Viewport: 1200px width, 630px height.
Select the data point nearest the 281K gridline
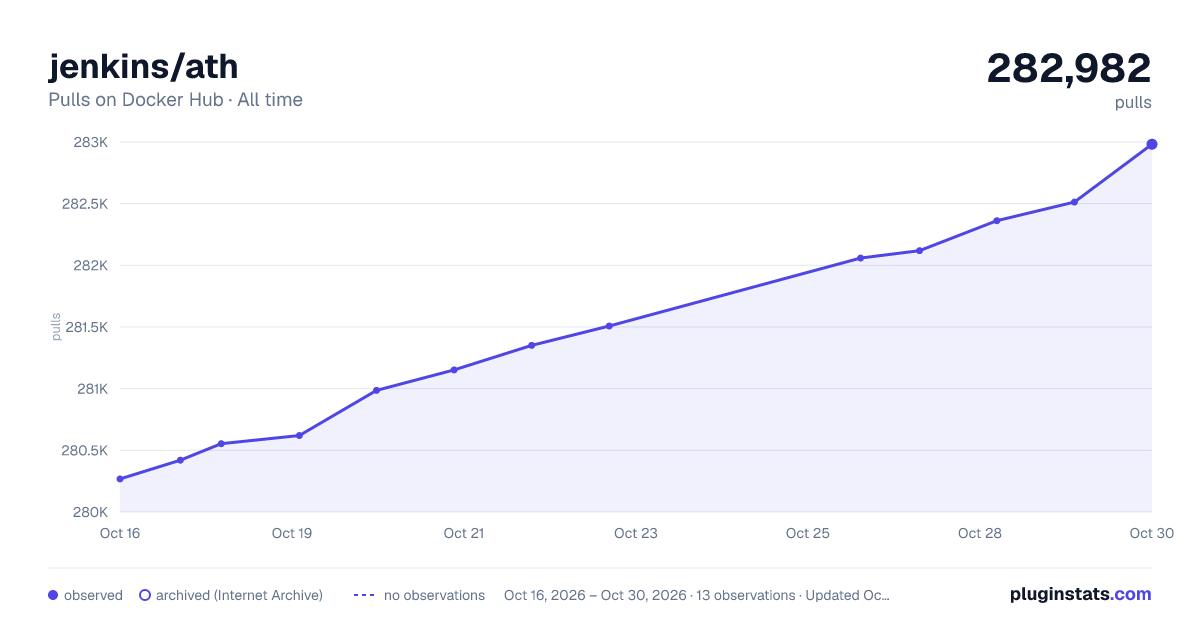coord(376,390)
